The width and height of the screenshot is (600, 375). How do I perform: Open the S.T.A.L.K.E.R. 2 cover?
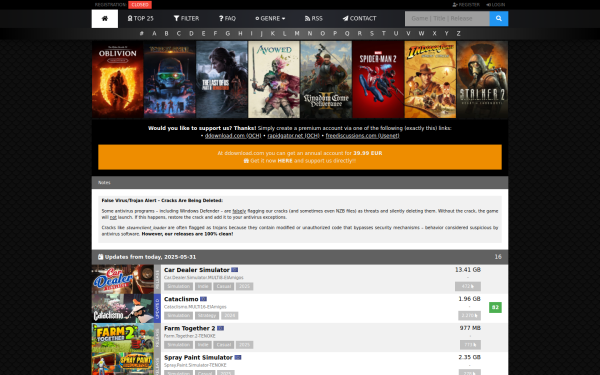[483, 80]
